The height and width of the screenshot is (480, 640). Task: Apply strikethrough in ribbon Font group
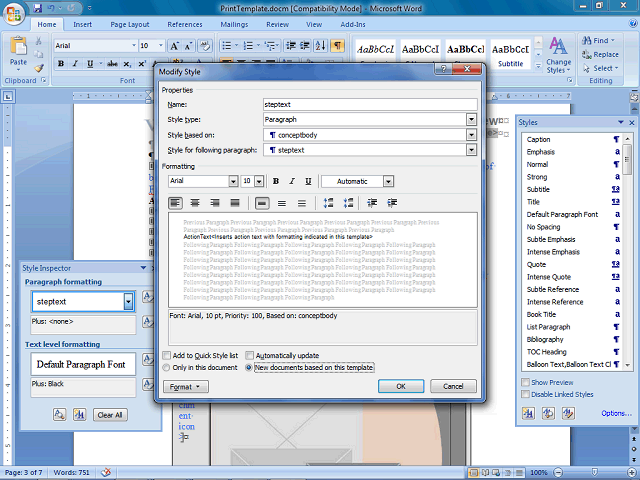(112, 64)
